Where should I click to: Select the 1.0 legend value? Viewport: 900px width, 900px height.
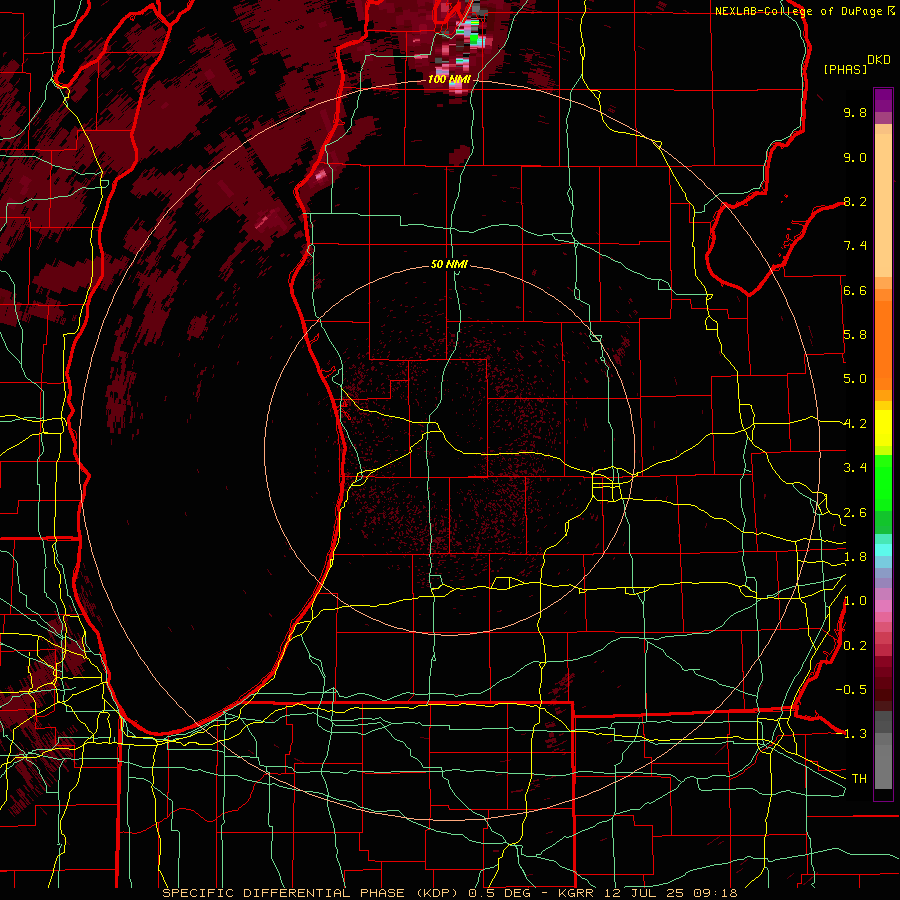pos(855,601)
